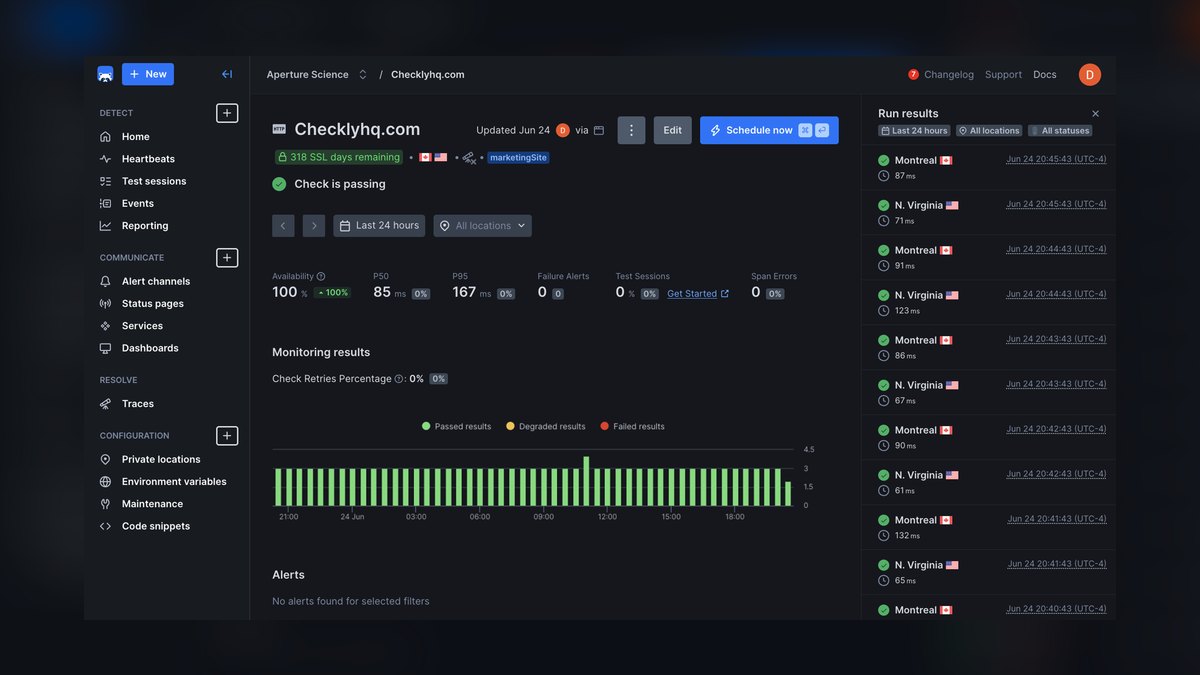Click the Dashboards monitor icon
Viewport: 1200px width, 675px height.
click(105, 348)
